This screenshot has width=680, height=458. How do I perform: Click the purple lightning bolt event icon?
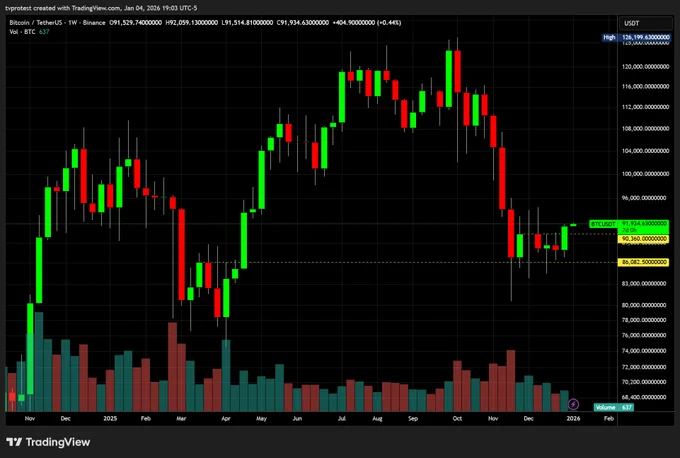(x=573, y=404)
